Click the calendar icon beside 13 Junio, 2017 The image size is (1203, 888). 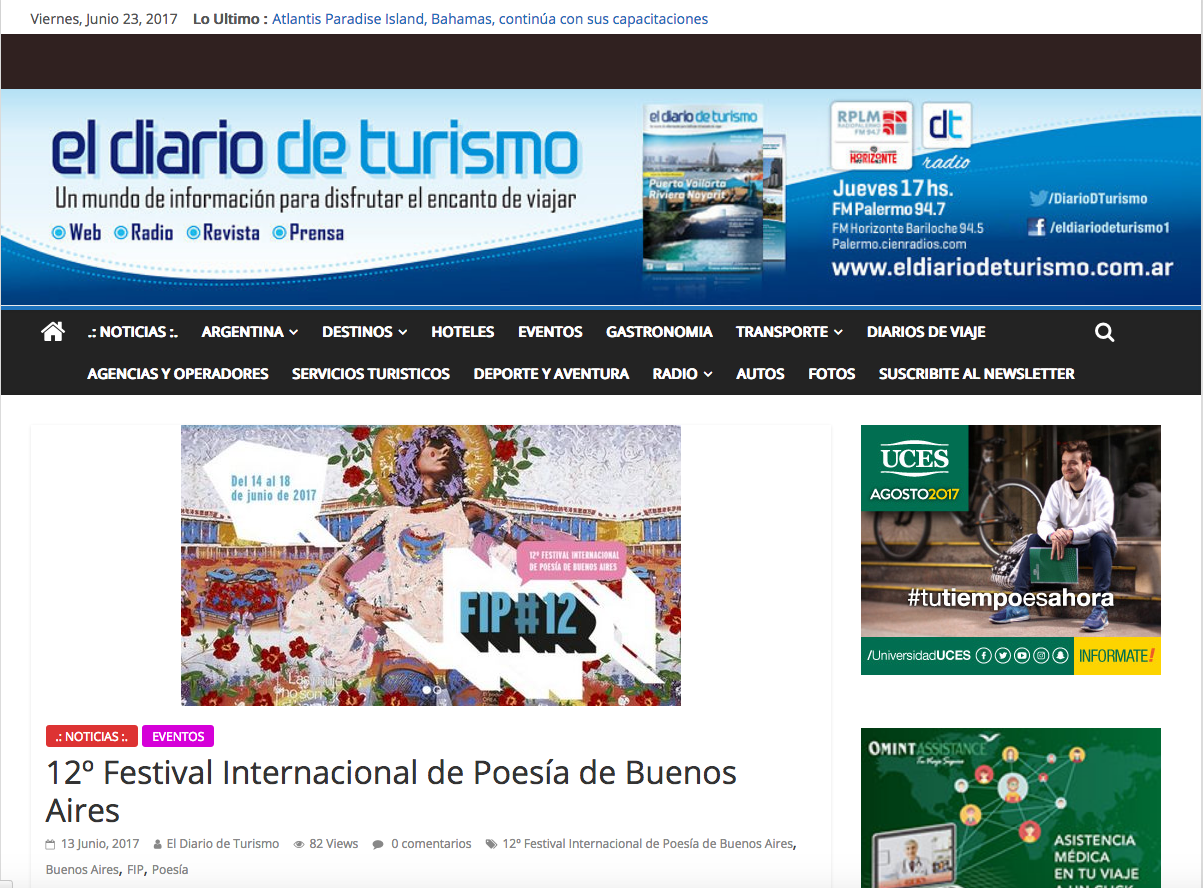[x=51, y=844]
